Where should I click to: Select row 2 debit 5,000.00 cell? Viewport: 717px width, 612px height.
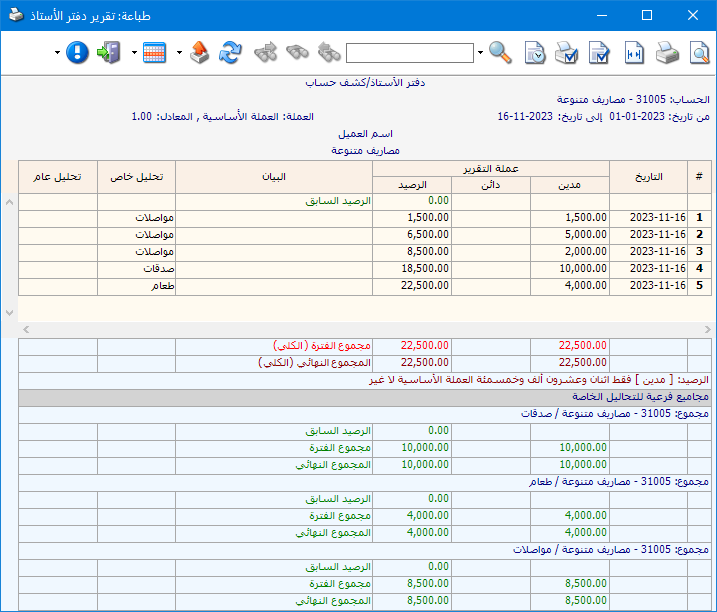(x=570, y=235)
